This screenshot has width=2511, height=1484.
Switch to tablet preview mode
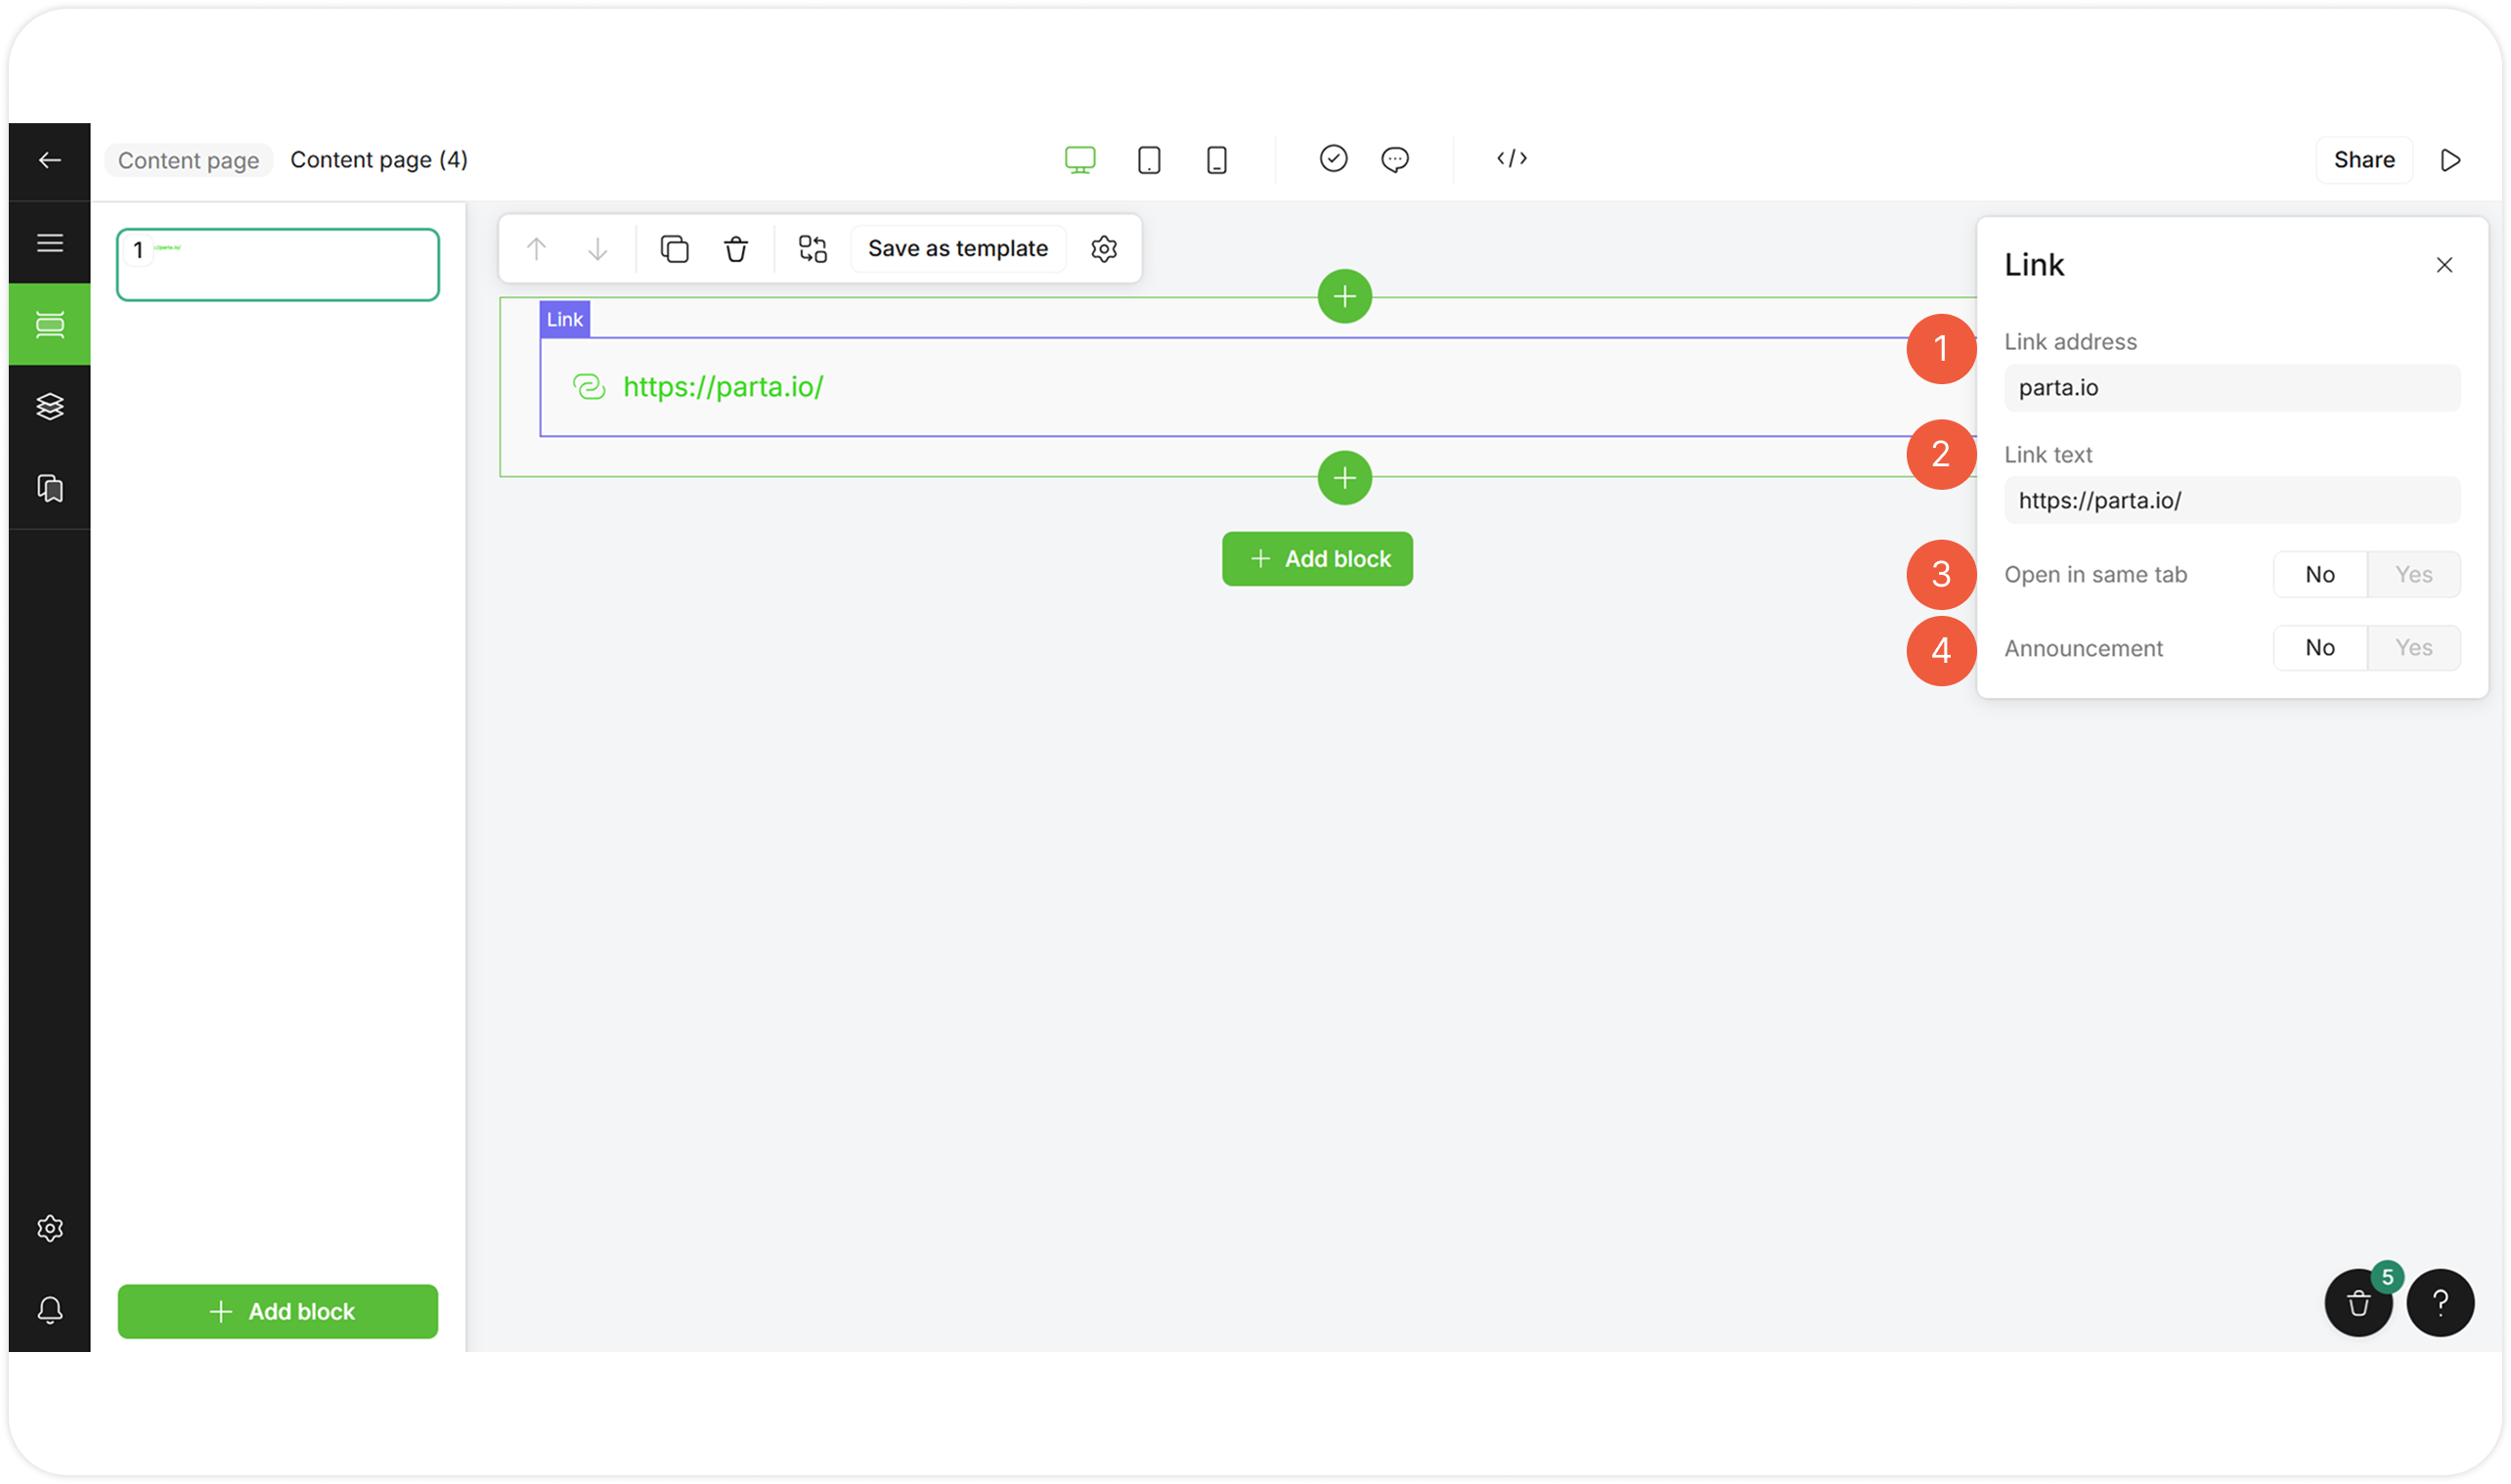pos(1149,160)
